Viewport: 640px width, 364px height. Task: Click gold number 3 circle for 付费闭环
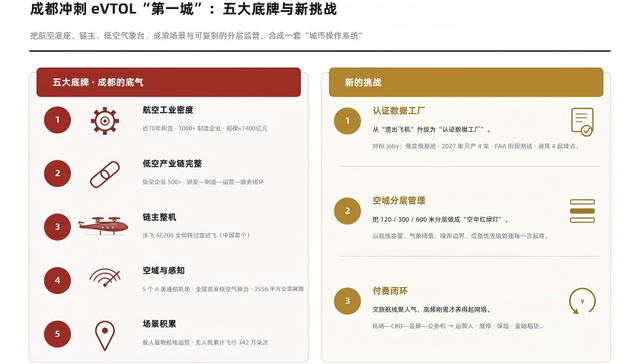click(x=347, y=301)
